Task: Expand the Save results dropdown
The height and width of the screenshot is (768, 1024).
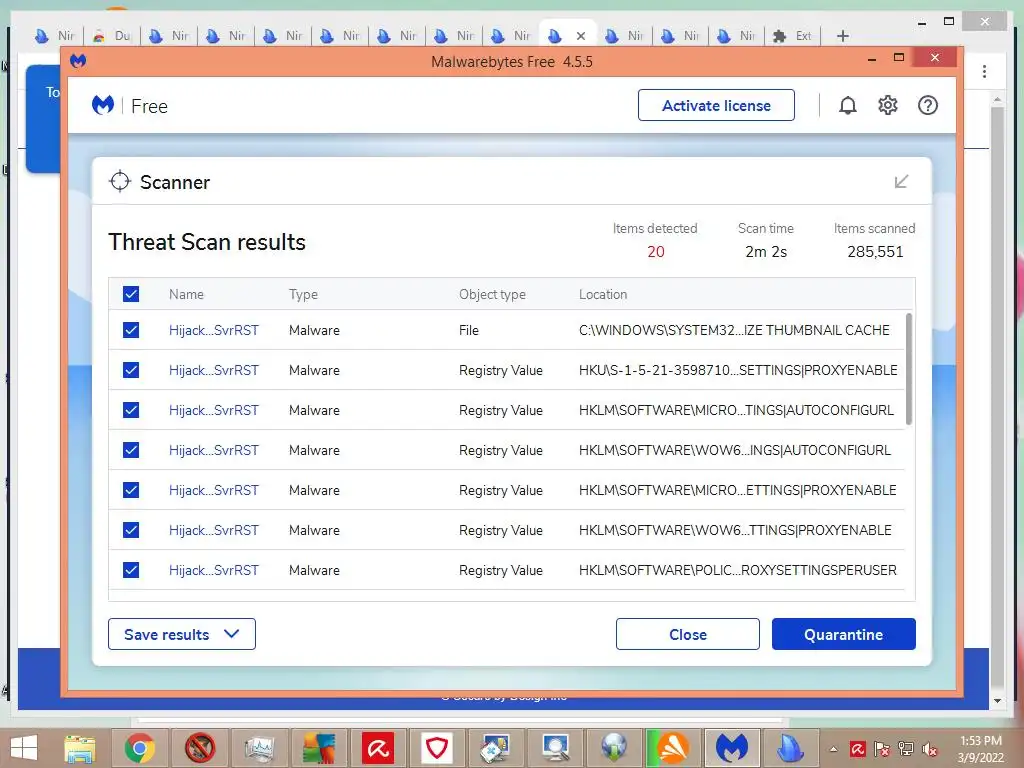Action: (182, 634)
